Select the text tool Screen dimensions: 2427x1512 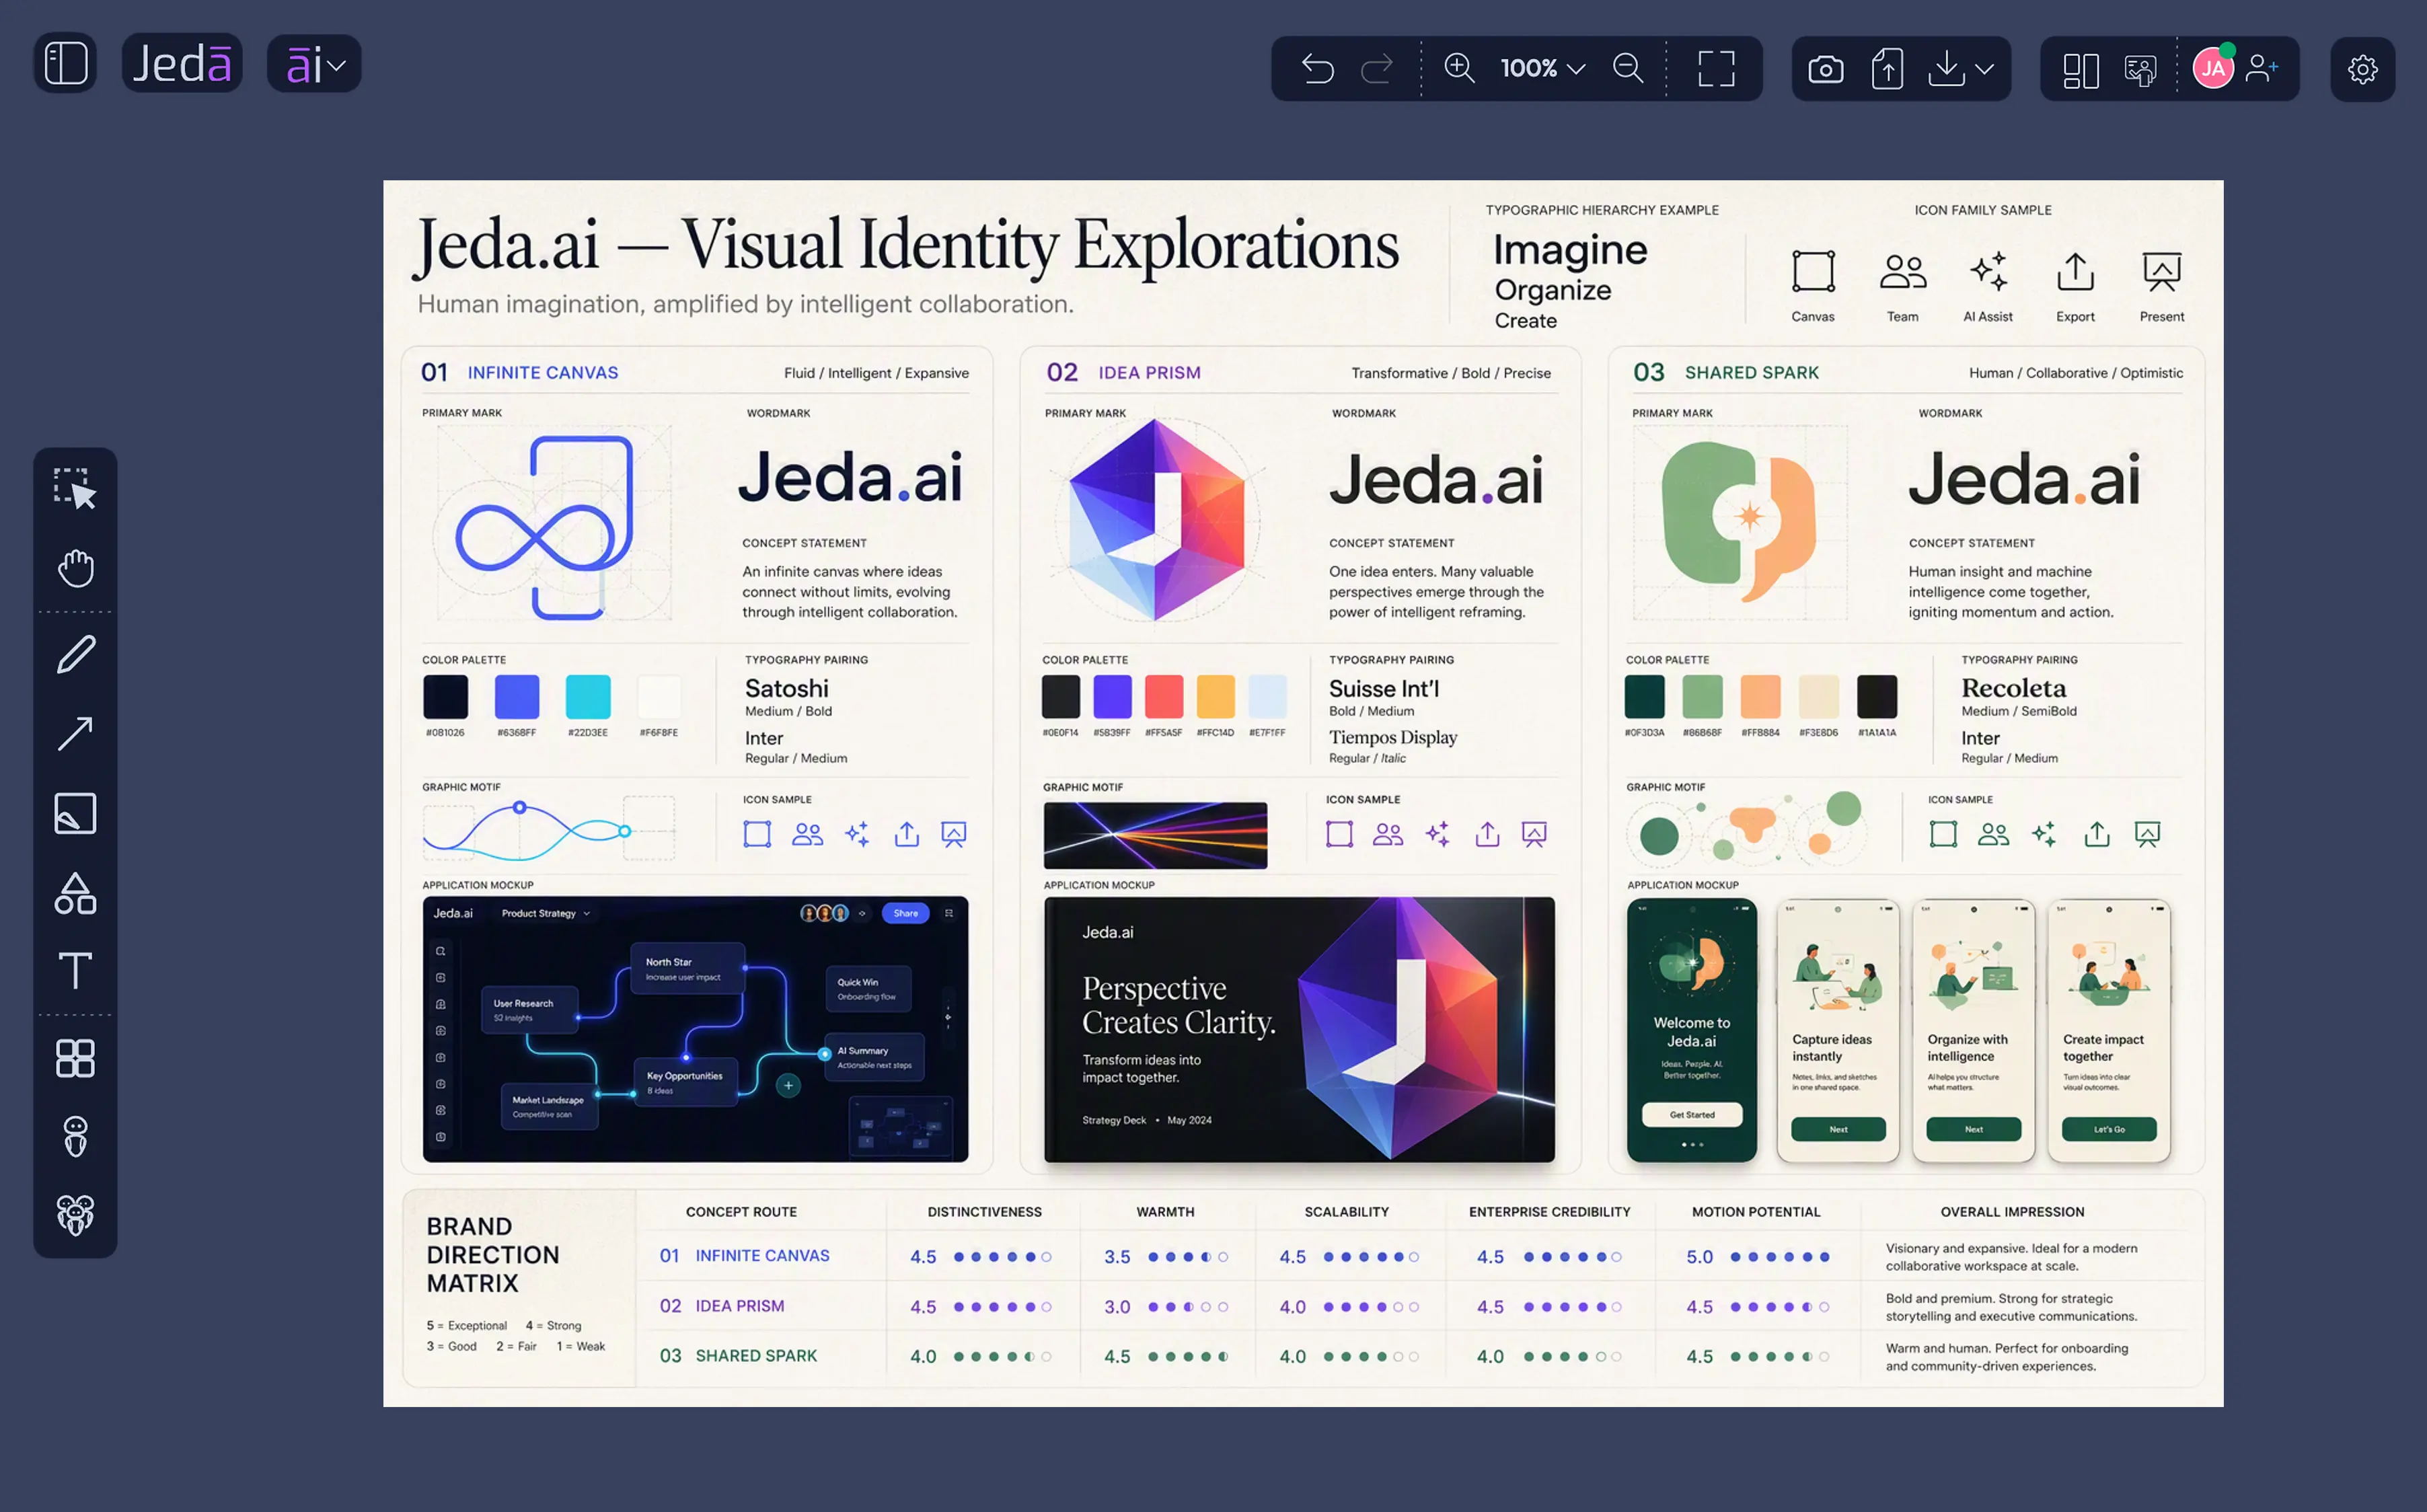75,970
